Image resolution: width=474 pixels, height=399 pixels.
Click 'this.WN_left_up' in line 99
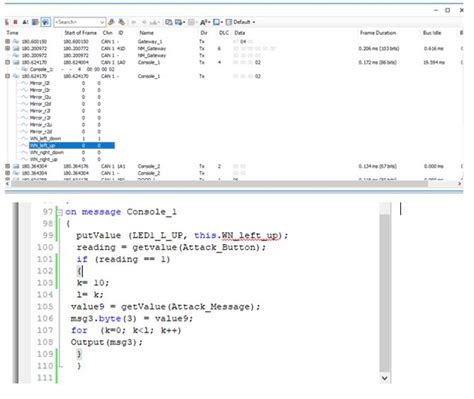pos(236,235)
